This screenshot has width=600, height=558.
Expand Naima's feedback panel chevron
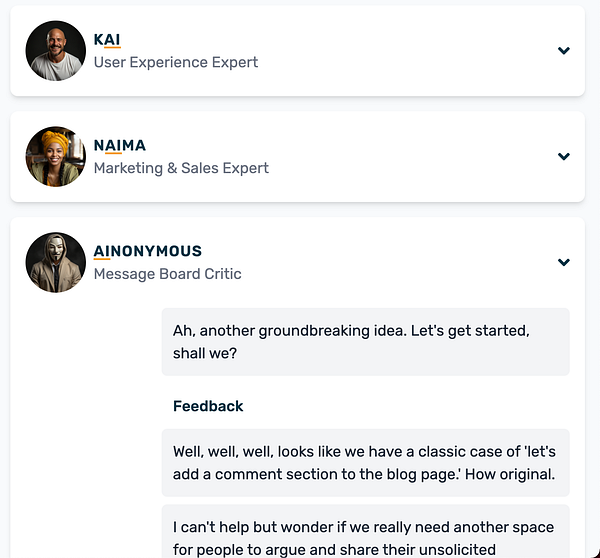point(564,157)
